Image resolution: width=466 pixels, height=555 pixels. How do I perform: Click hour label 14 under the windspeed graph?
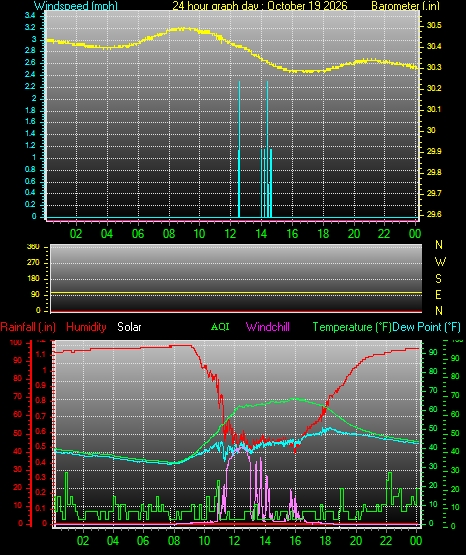[261, 234]
